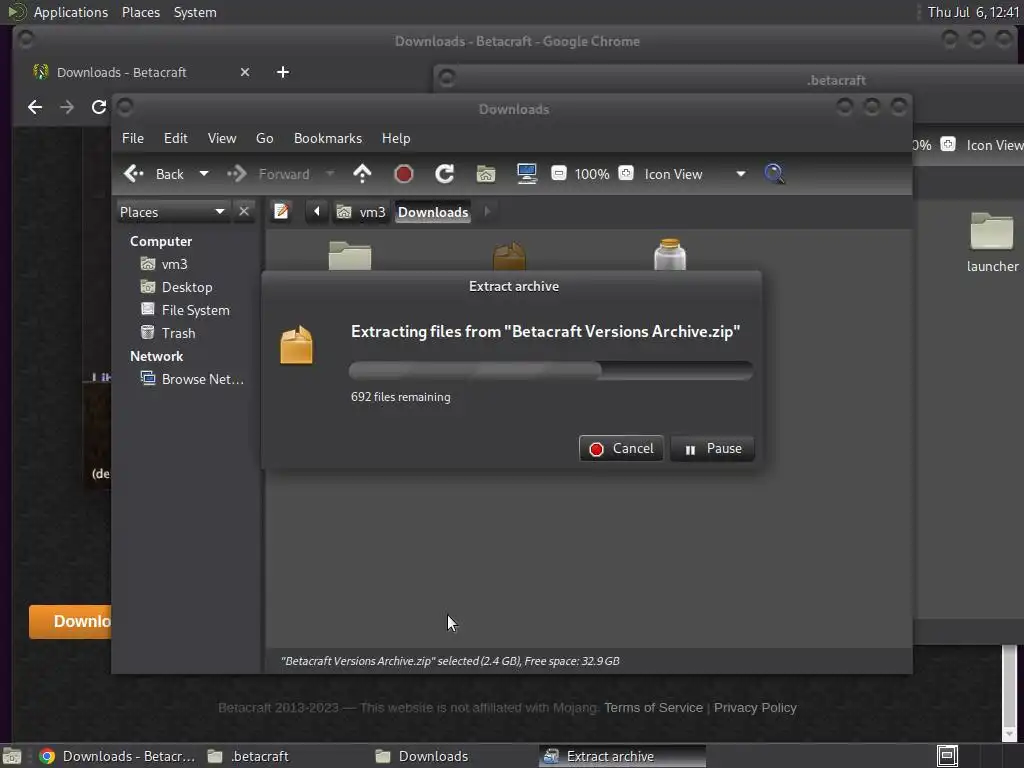Open the Places sidebar selector dropdown
Image resolution: width=1024 pixels, height=768 pixels.
pyautogui.click(x=173, y=212)
